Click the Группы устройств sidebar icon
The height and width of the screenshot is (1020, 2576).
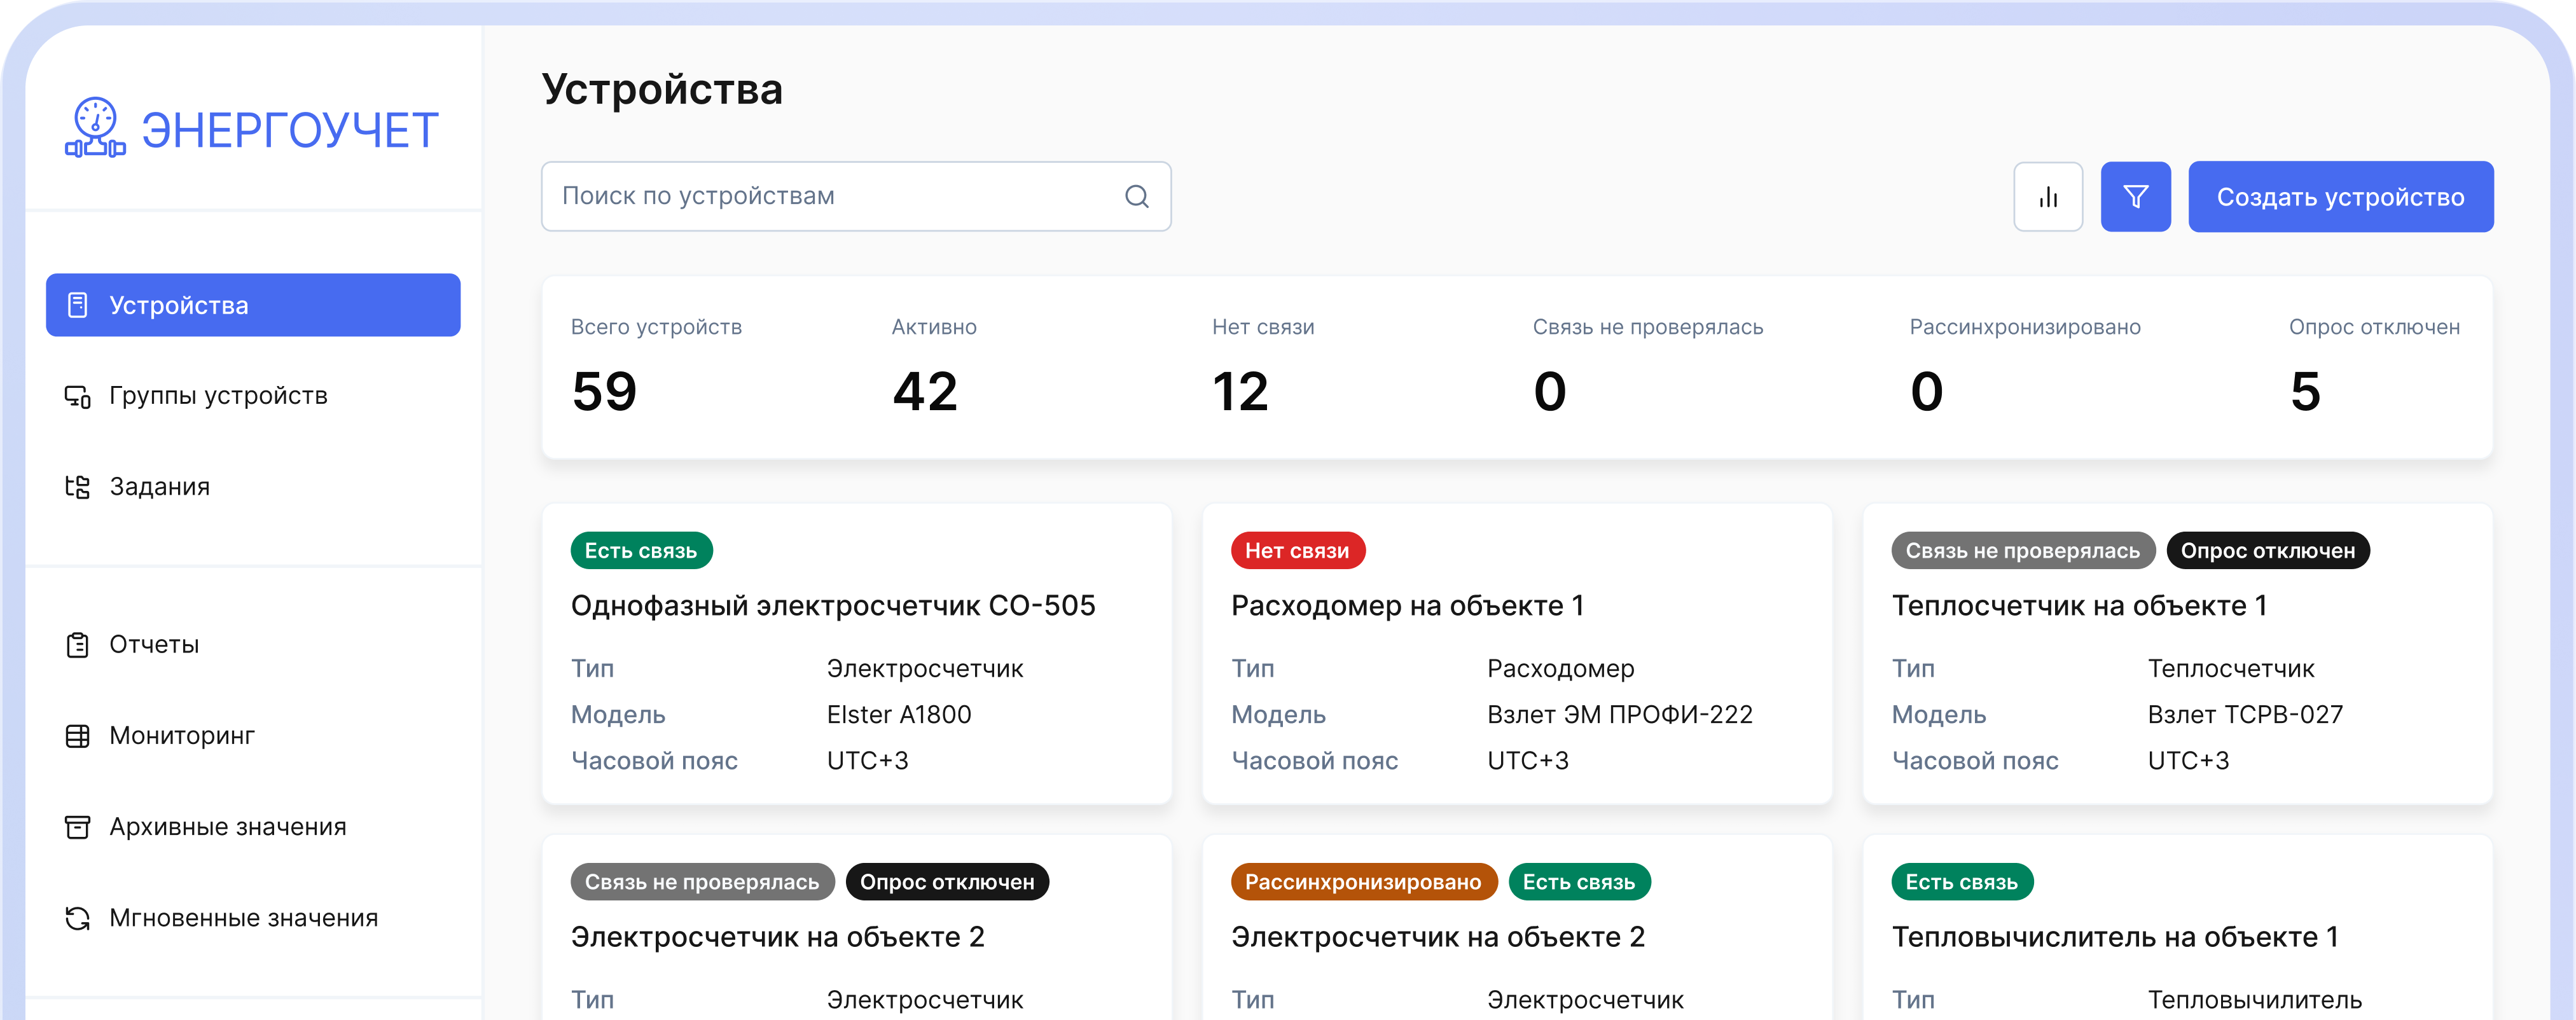pyautogui.click(x=77, y=396)
